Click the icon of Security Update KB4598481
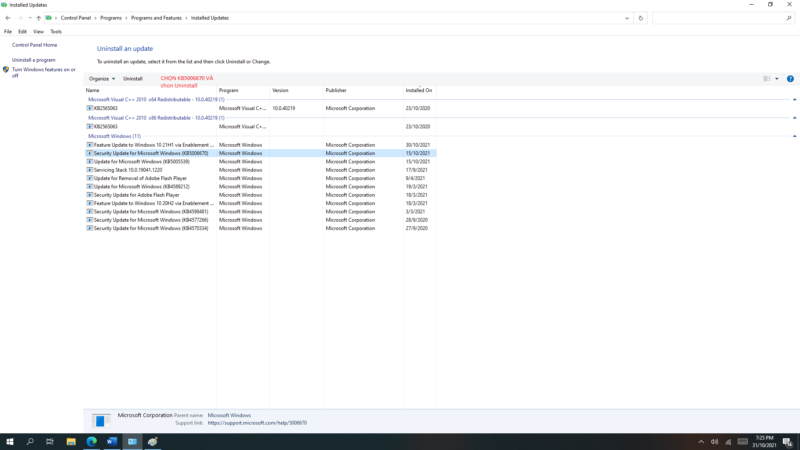 pos(90,212)
